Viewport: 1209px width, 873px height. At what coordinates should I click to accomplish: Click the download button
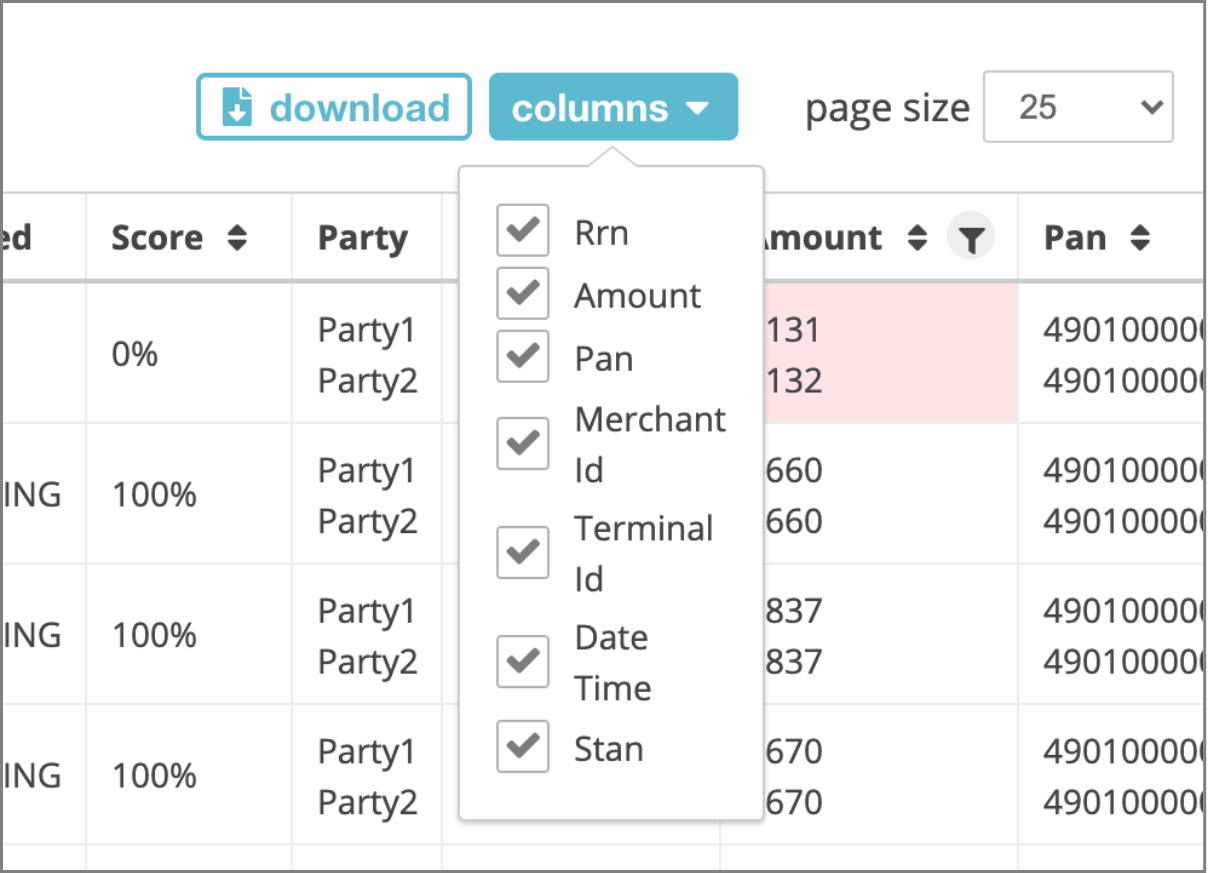pos(334,106)
